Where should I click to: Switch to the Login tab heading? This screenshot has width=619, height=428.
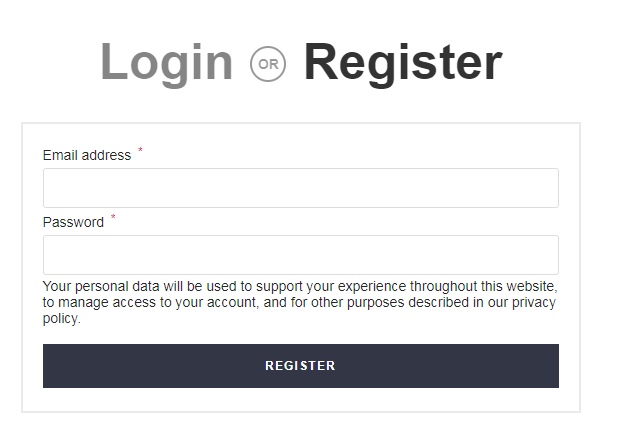(x=166, y=63)
